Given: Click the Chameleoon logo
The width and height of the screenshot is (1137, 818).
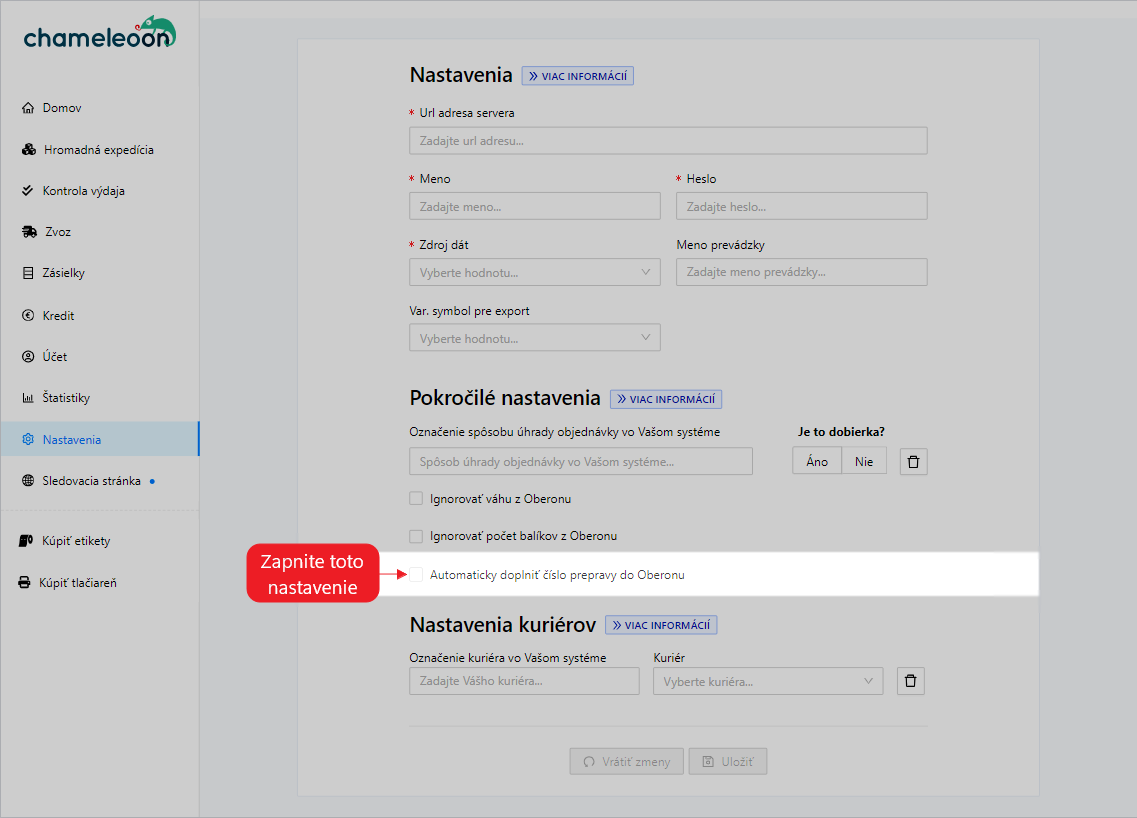Looking at the screenshot, I should click(x=99, y=34).
